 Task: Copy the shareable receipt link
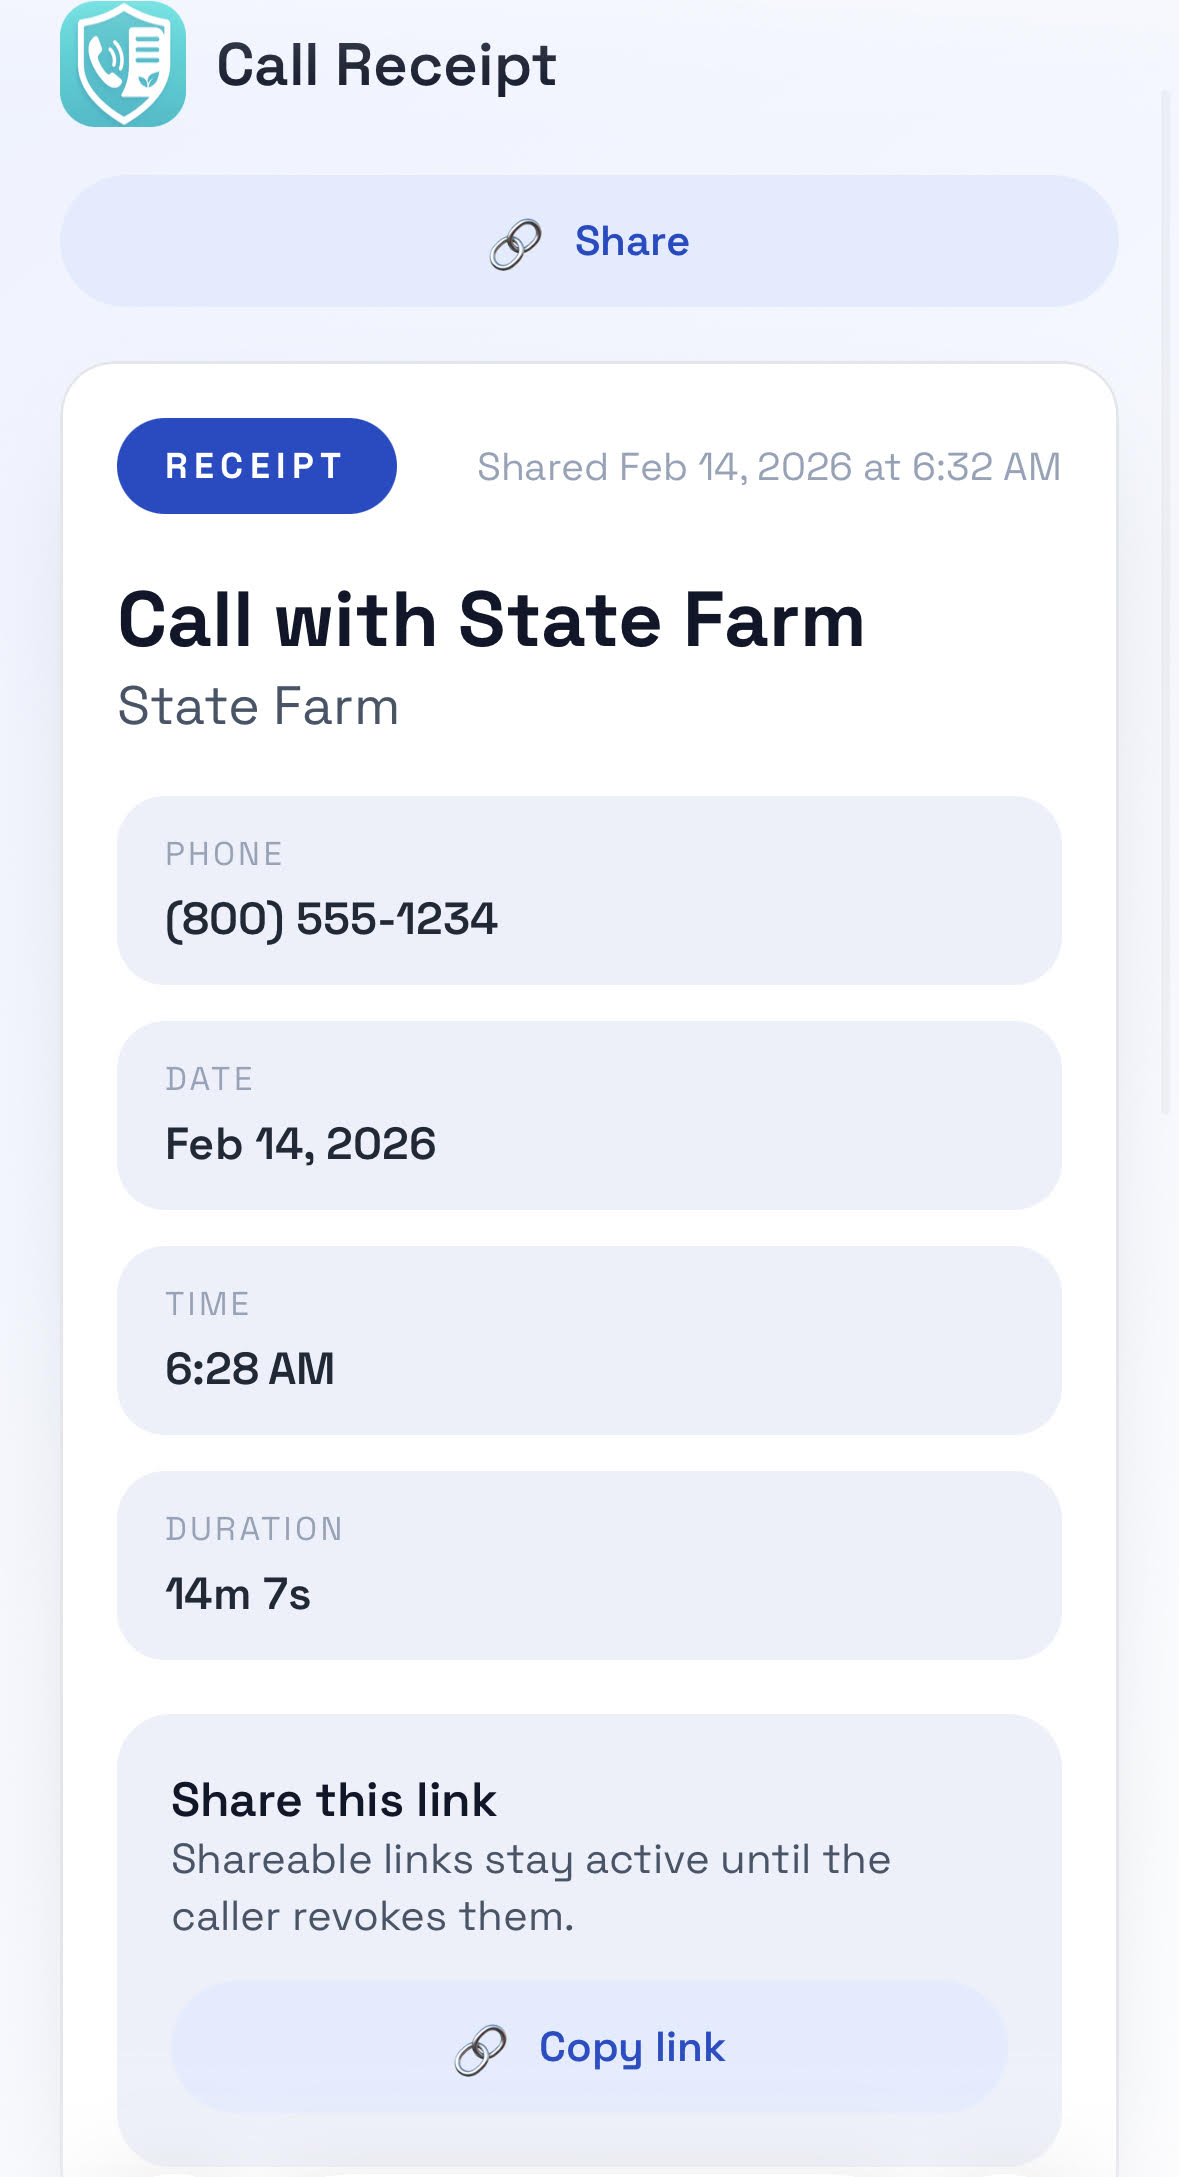[631, 2047]
